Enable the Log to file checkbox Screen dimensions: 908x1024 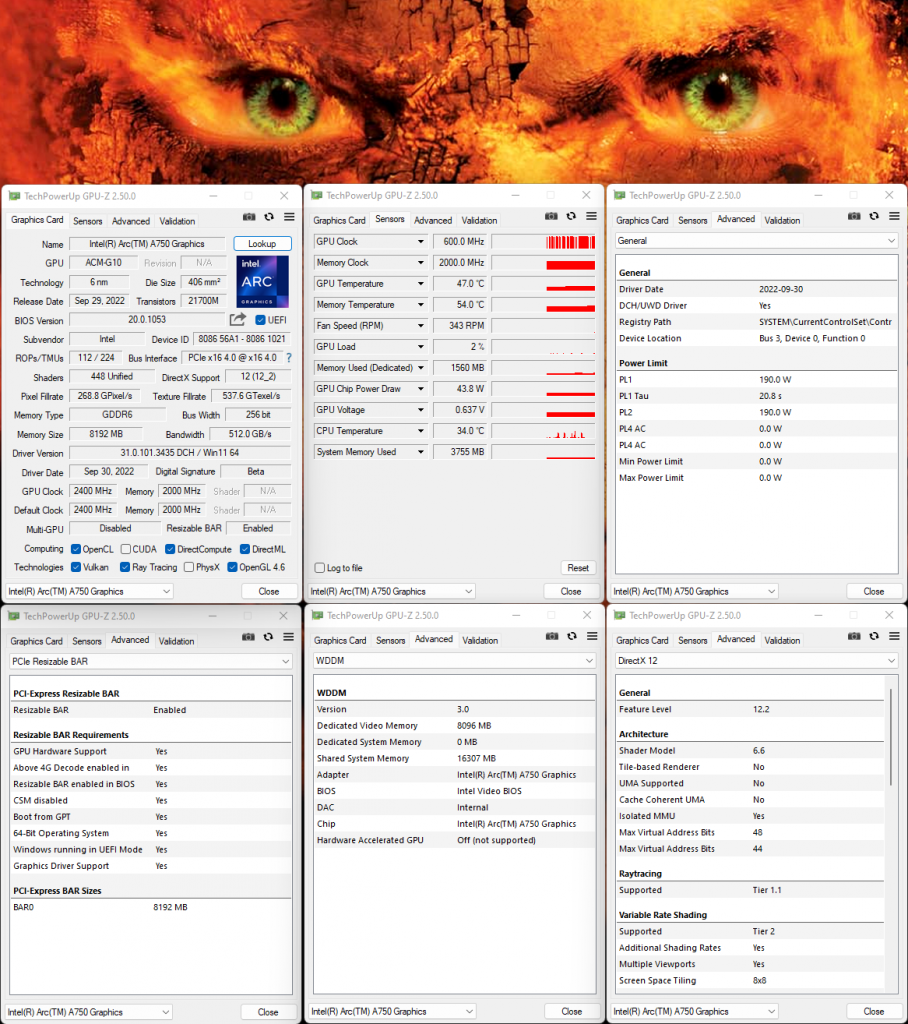tap(319, 568)
